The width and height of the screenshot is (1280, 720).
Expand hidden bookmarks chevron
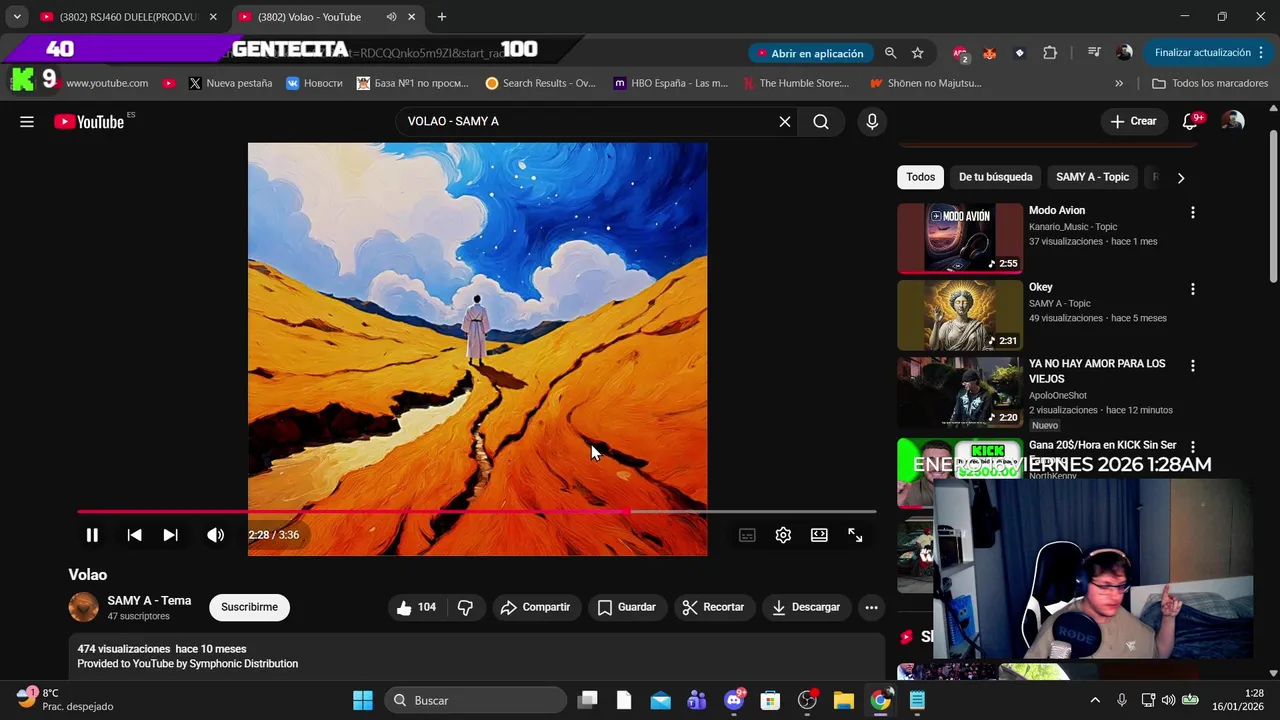click(x=1118, y=83)
